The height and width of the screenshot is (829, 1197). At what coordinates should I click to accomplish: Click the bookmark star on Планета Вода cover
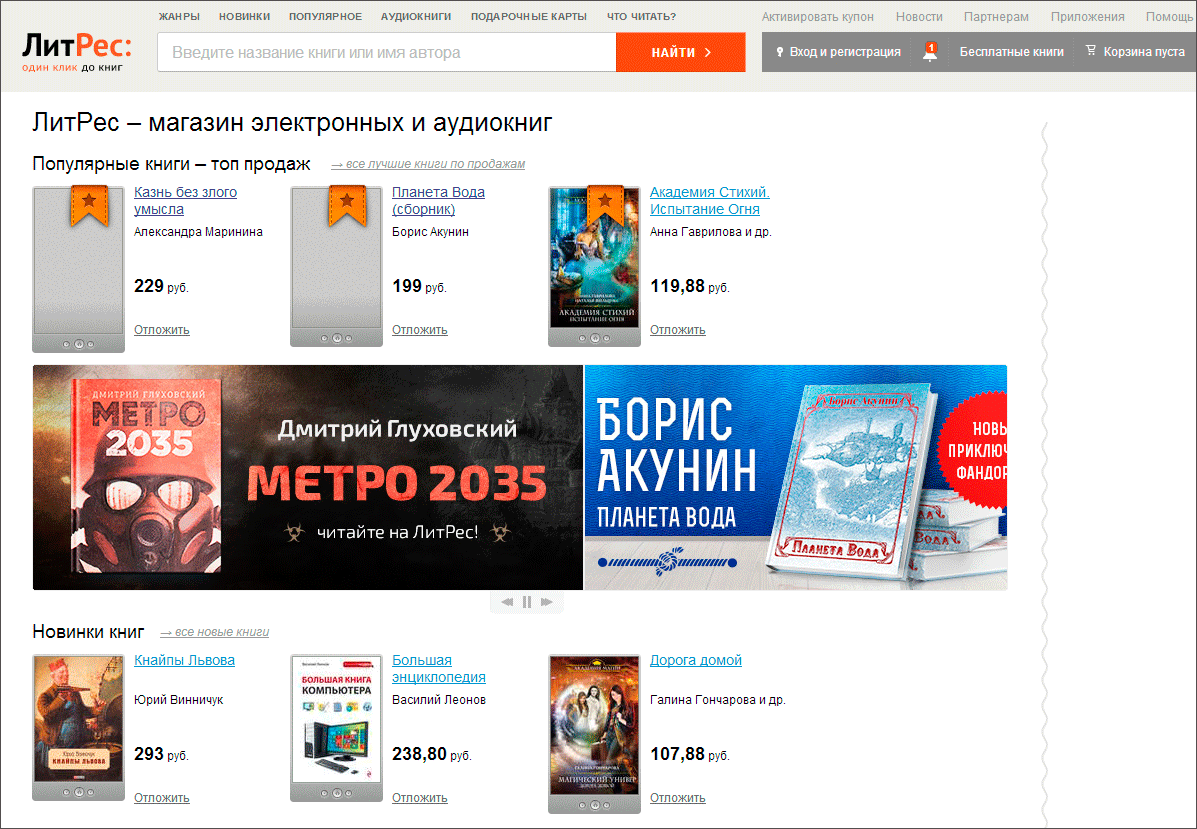(347, 206)
